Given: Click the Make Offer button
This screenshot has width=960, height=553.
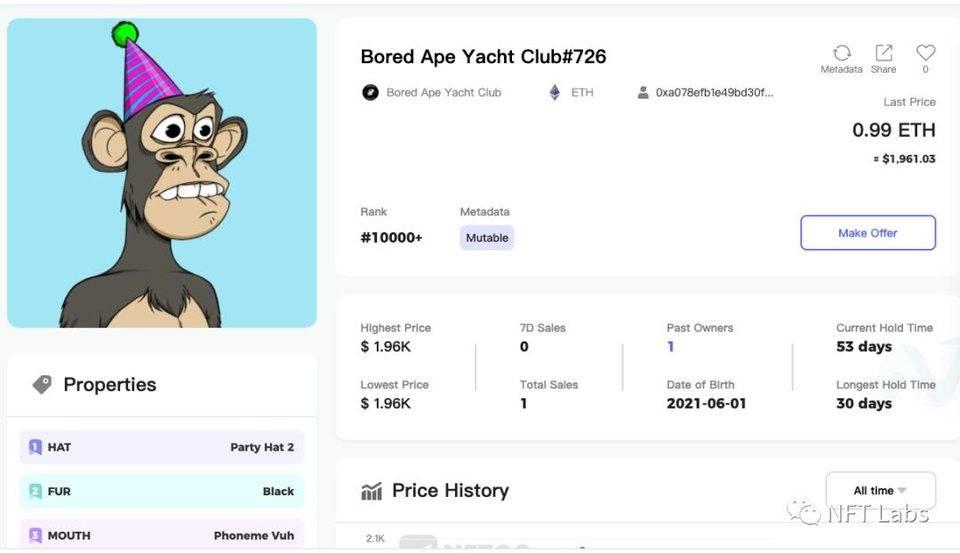Looking at the screenshot, I should click(868, 233).
